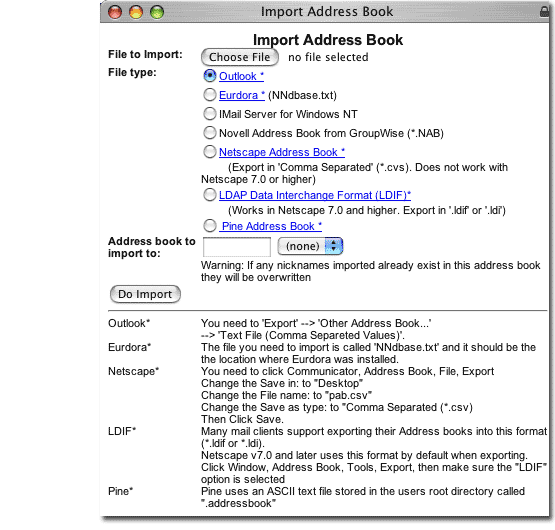Select Novell Address Book from GroupWise option

click(x=210, y=133)
